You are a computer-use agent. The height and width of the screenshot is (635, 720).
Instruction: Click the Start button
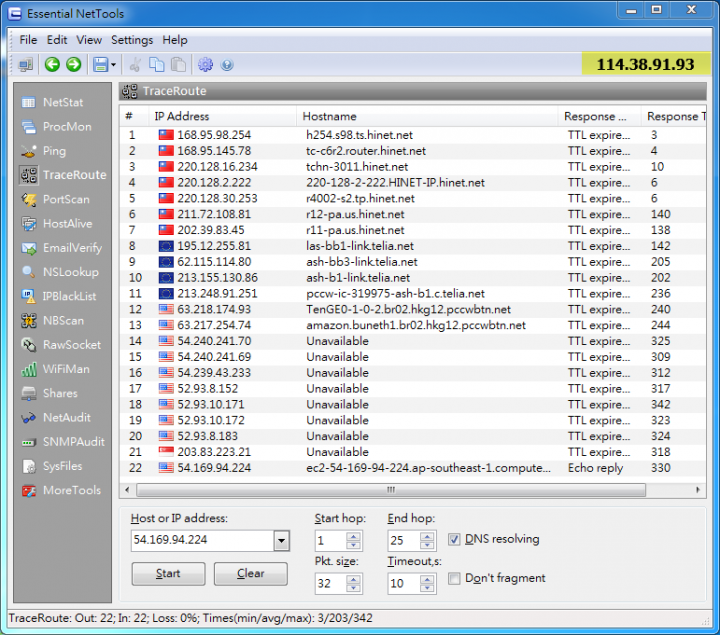[x=168, y=573]
